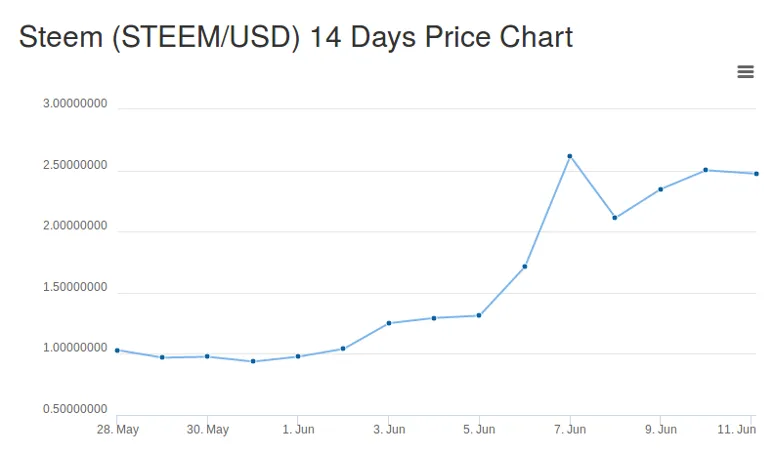Click the 3 Jun data point
Screen dimensions: 775x454
coord(389,323)
